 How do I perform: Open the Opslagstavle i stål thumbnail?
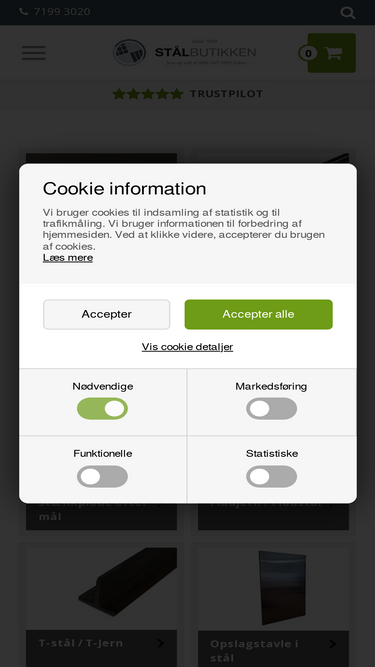point(273,589)
